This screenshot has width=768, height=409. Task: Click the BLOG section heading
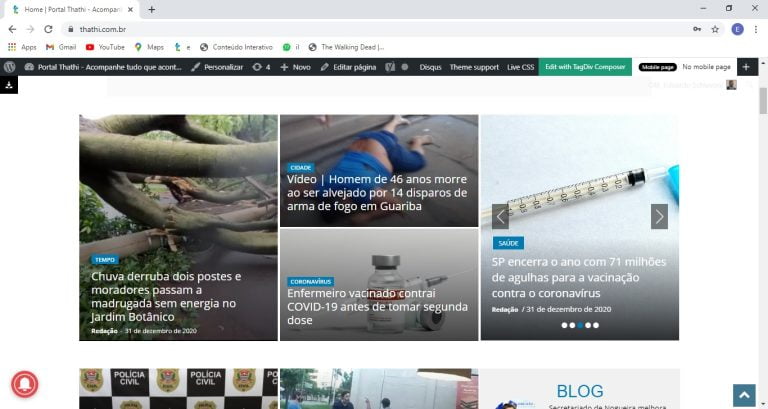[580, 391]
